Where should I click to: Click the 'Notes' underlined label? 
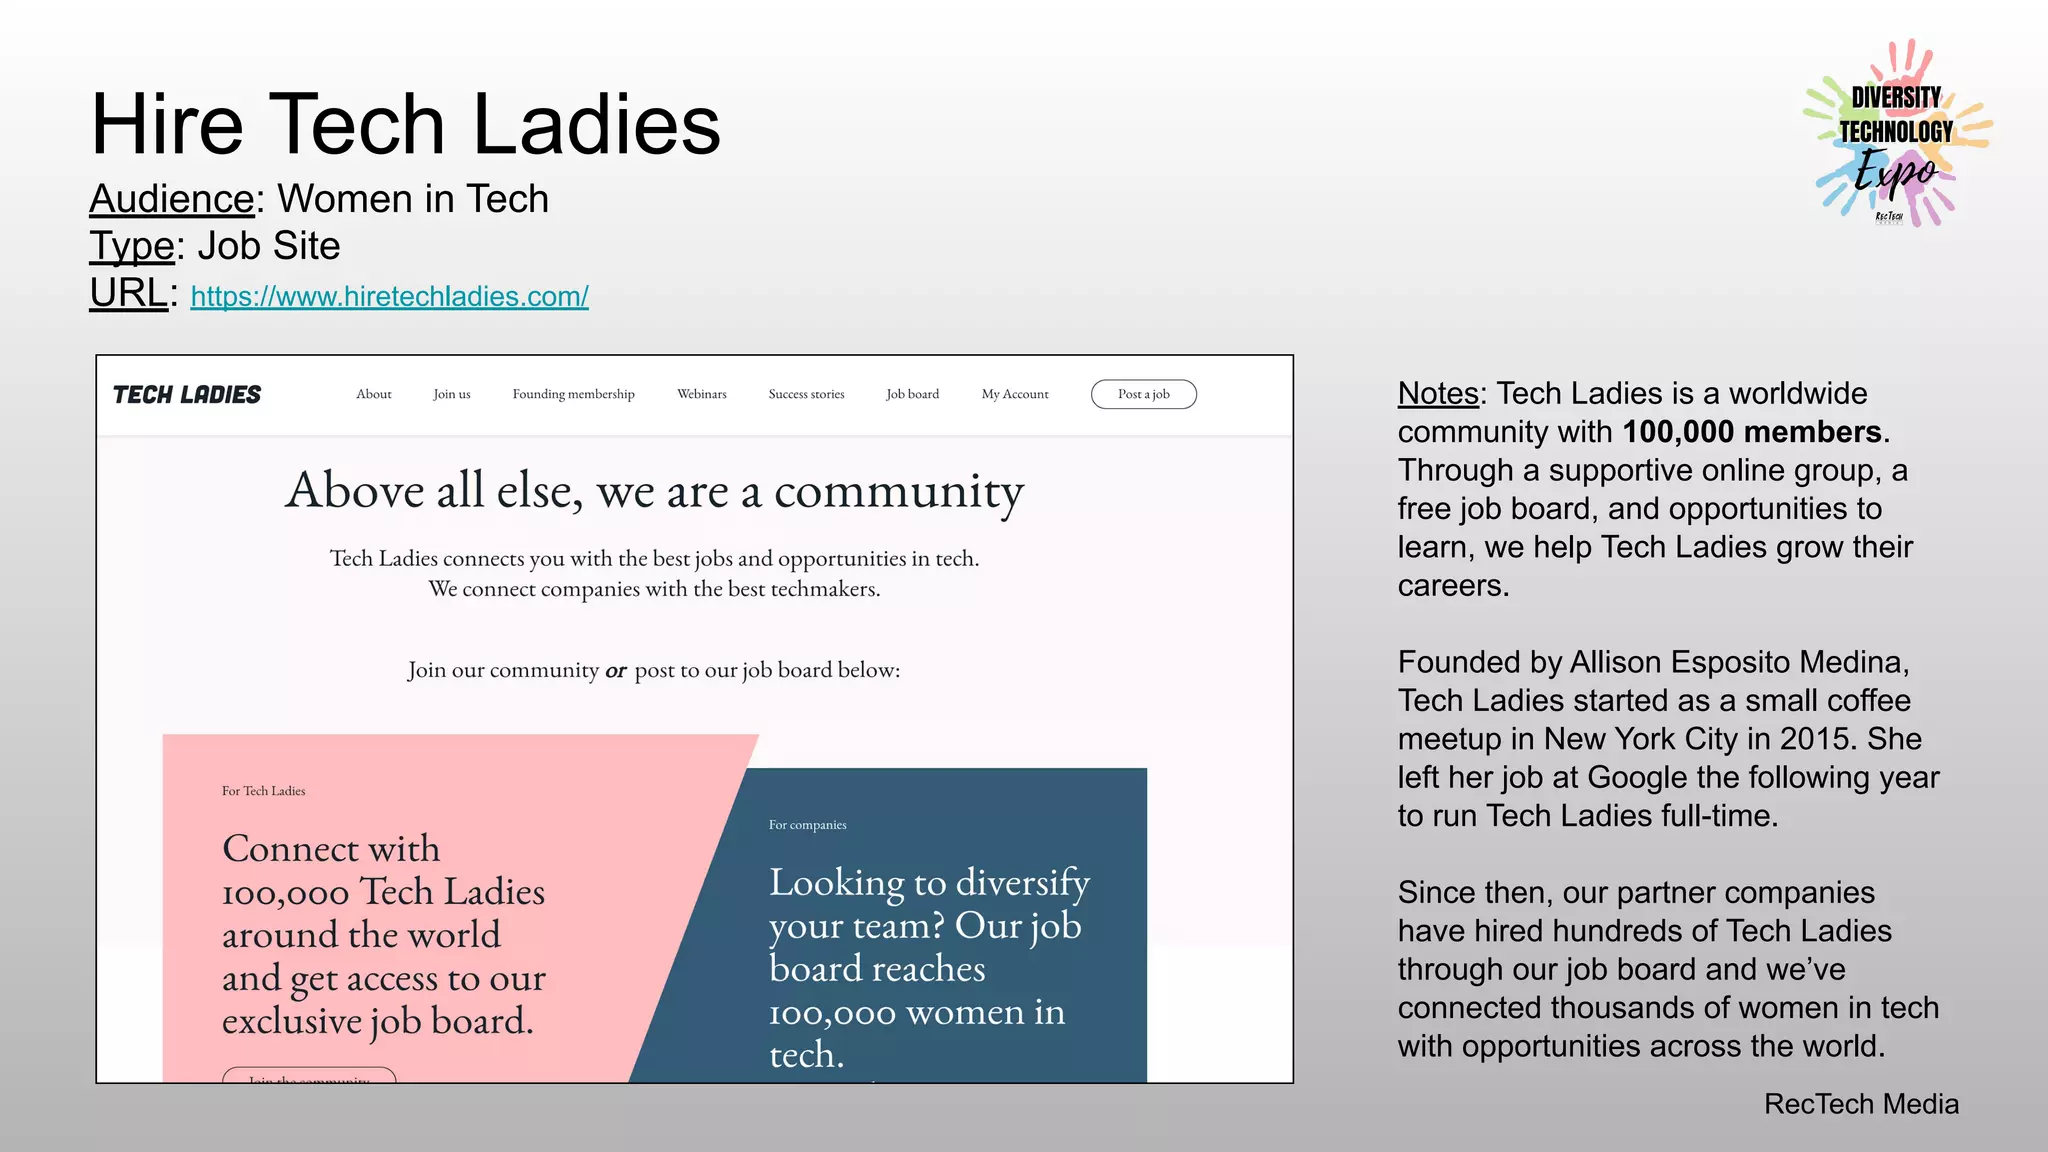tap(1438, 393)
